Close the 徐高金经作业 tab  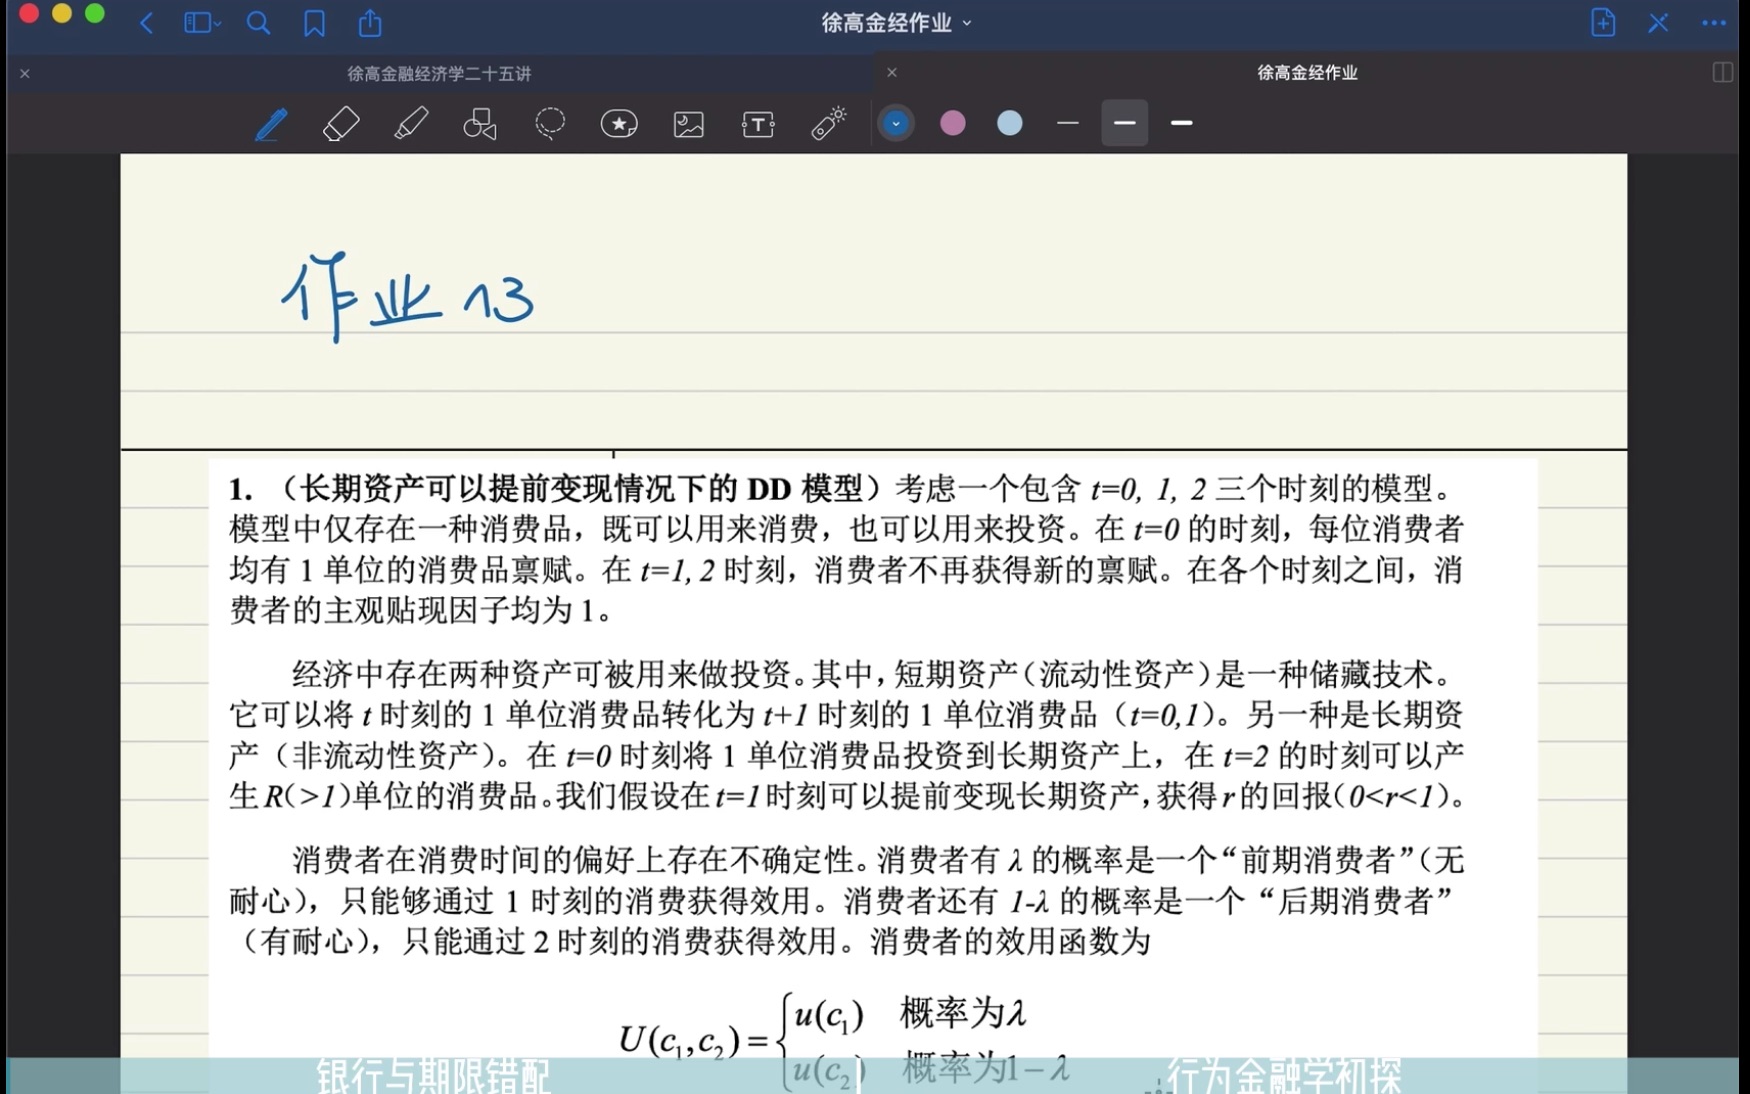pyautogui.click(x=892, y=72)
